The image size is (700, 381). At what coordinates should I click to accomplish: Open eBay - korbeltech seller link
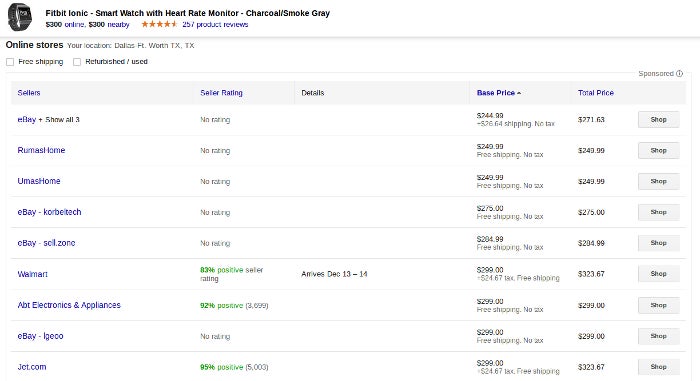[x=49, y=212]
